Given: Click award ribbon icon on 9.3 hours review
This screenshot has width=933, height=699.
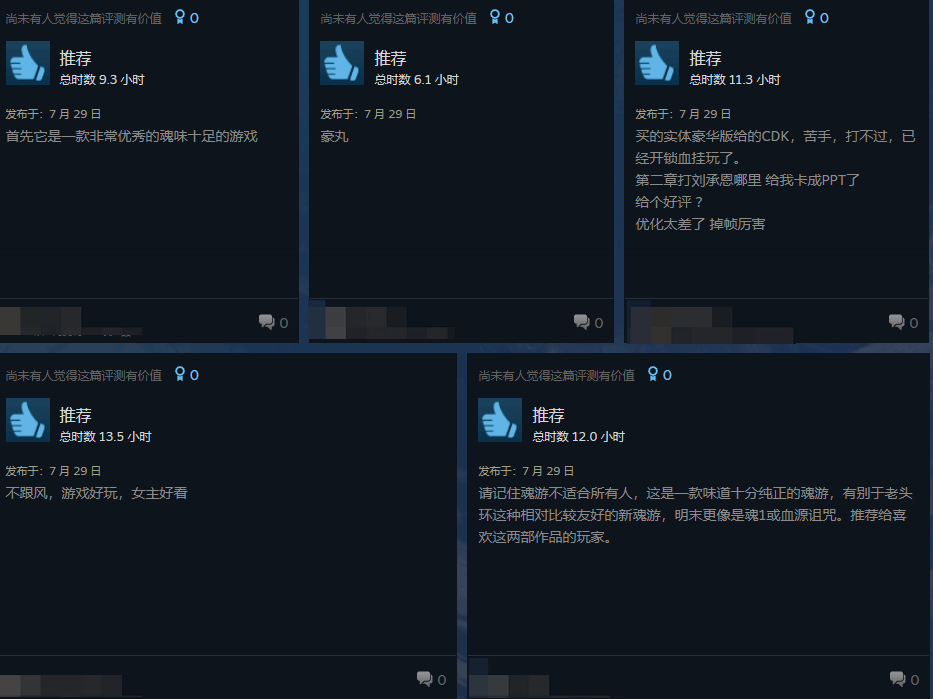Looking at the screenshot, I should pos(180,17).
